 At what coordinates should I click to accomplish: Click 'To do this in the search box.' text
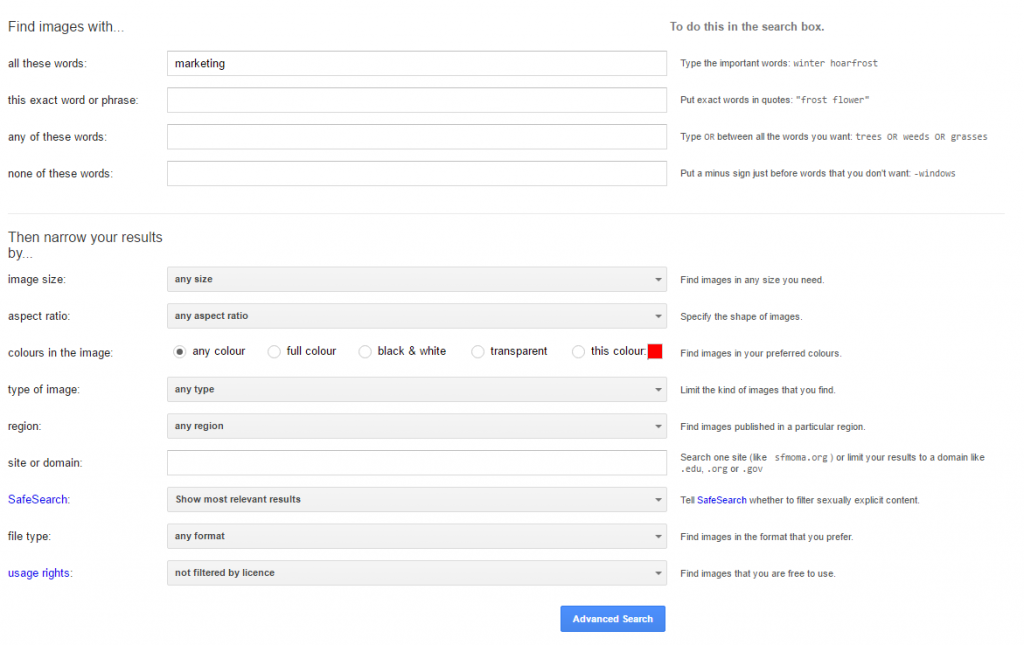point(747,27)
